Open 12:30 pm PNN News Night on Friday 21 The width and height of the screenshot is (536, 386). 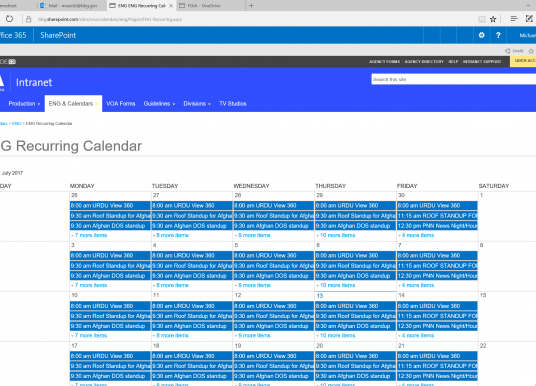coord(437,376)
